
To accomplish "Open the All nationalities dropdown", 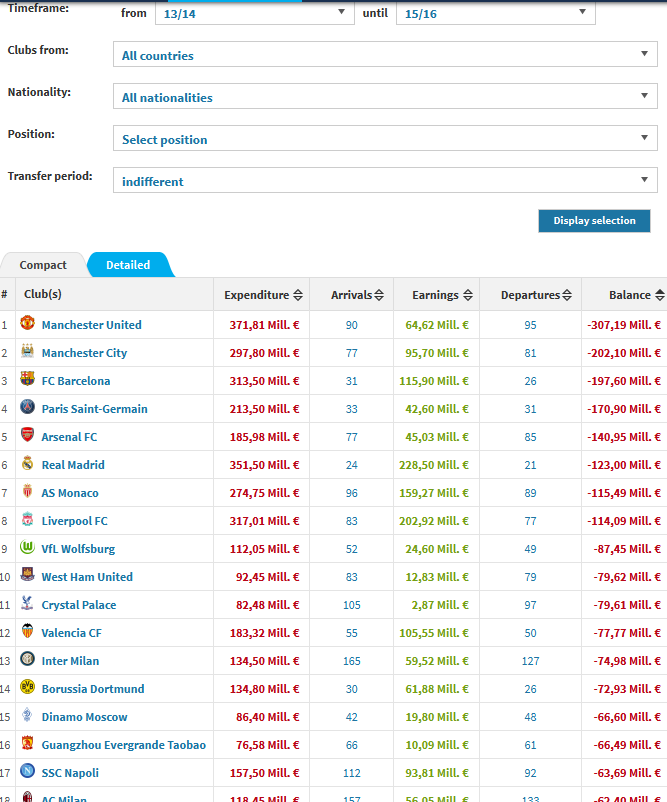I will (x=385, y=97).
